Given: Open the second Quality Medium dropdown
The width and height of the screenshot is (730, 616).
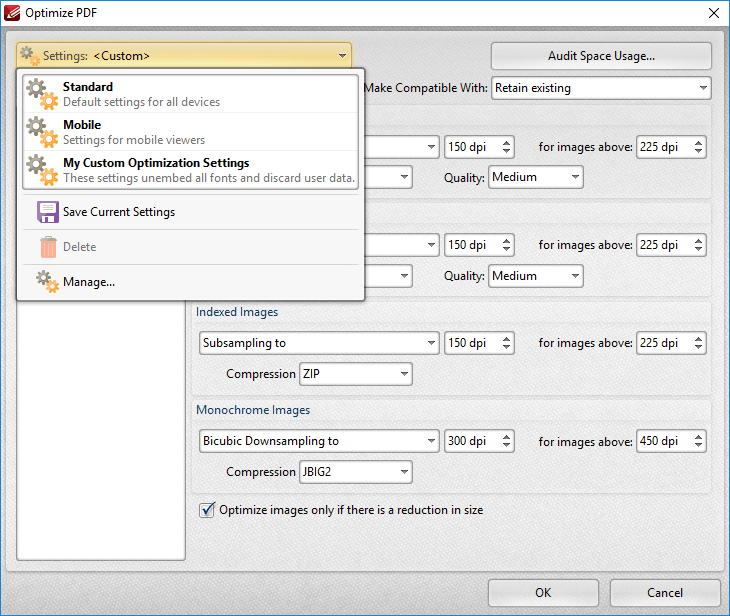Looking at the screenshot, I should tap(535, 276).
